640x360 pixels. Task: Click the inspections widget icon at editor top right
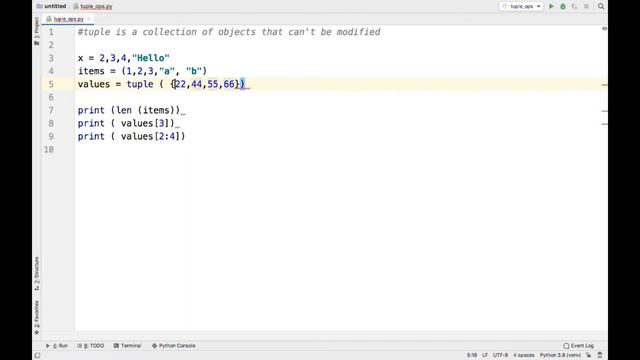click(x=604, y=29)
